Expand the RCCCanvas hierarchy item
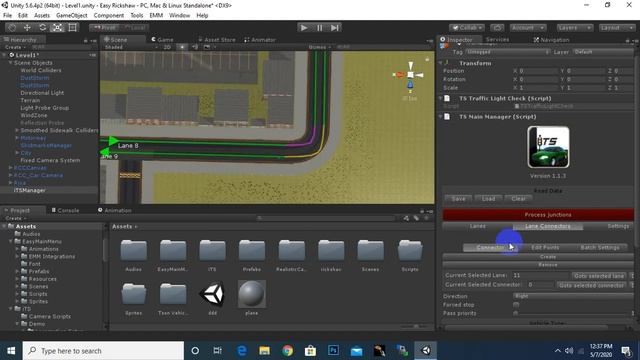The width and height of the screenshot is (640, 360). pos(10,168)
